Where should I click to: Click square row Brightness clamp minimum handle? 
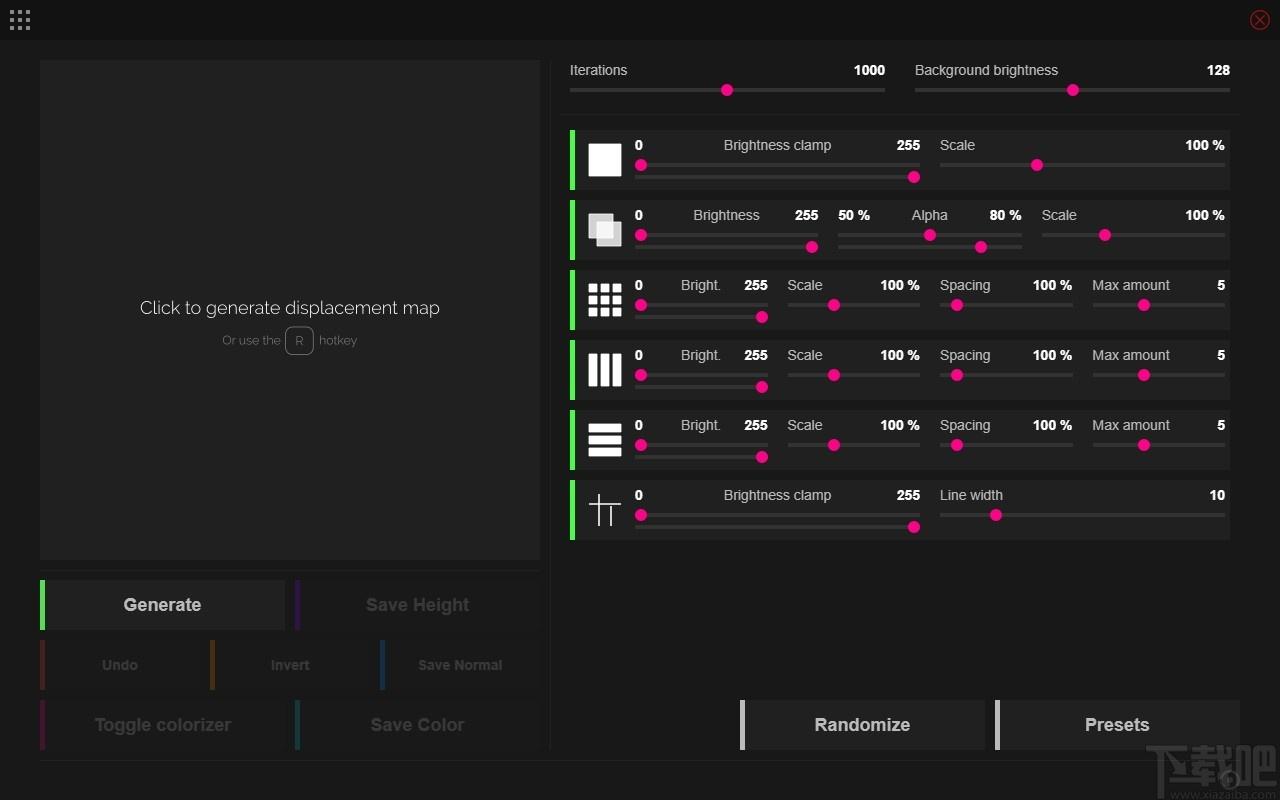(641, 165)
